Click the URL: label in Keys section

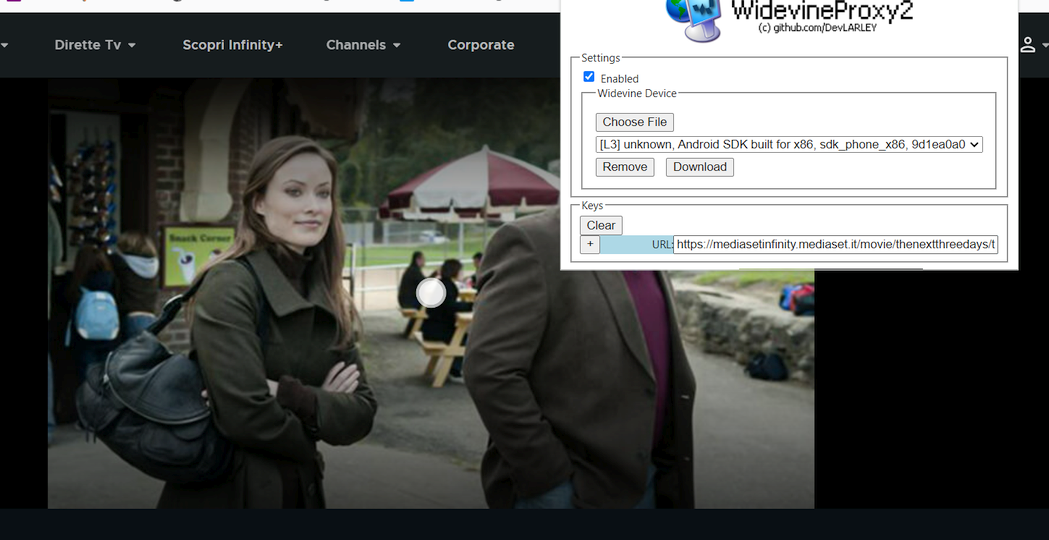tap(662, 245)
